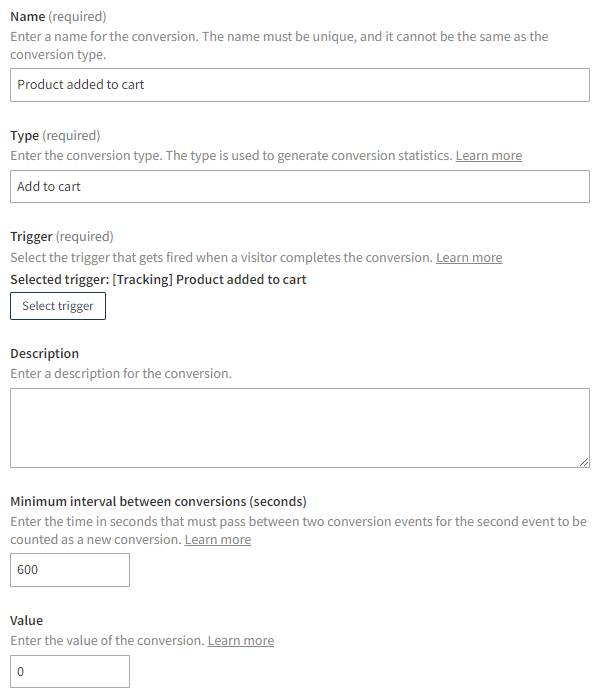
Task: Click the 'Type (required)' label
Action: point(55,136)
